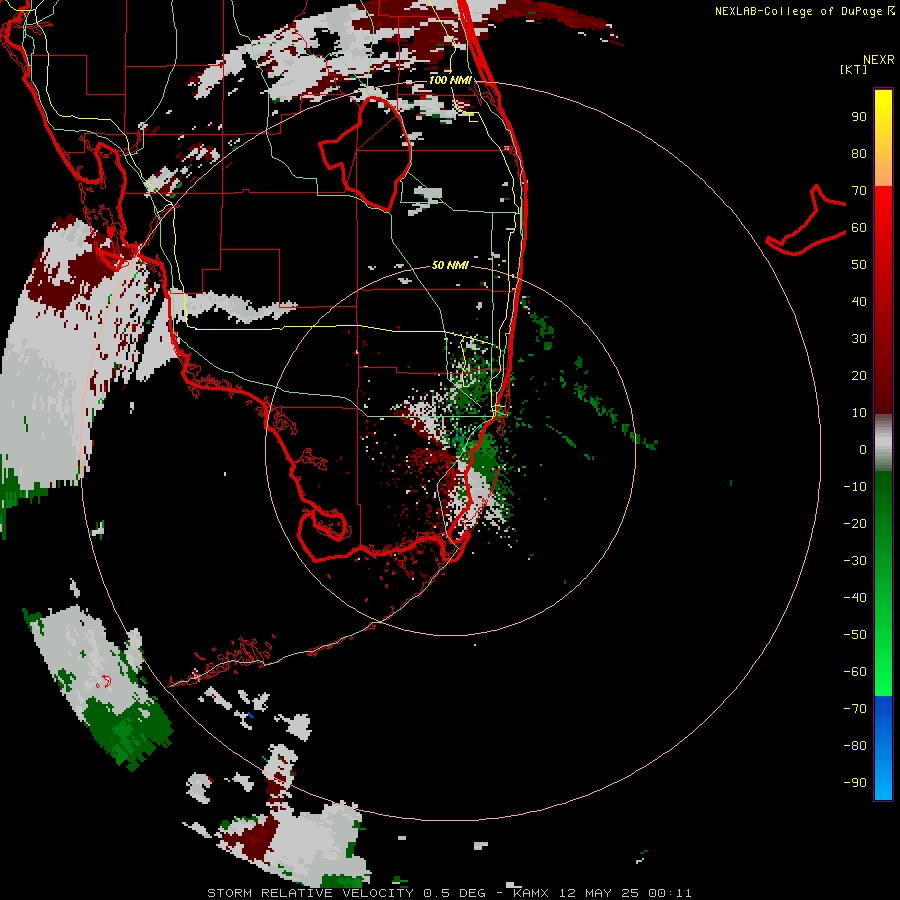Click the -40 value on the velocity scale
This screenshot has height=900, width=900.
pos(855,598)
